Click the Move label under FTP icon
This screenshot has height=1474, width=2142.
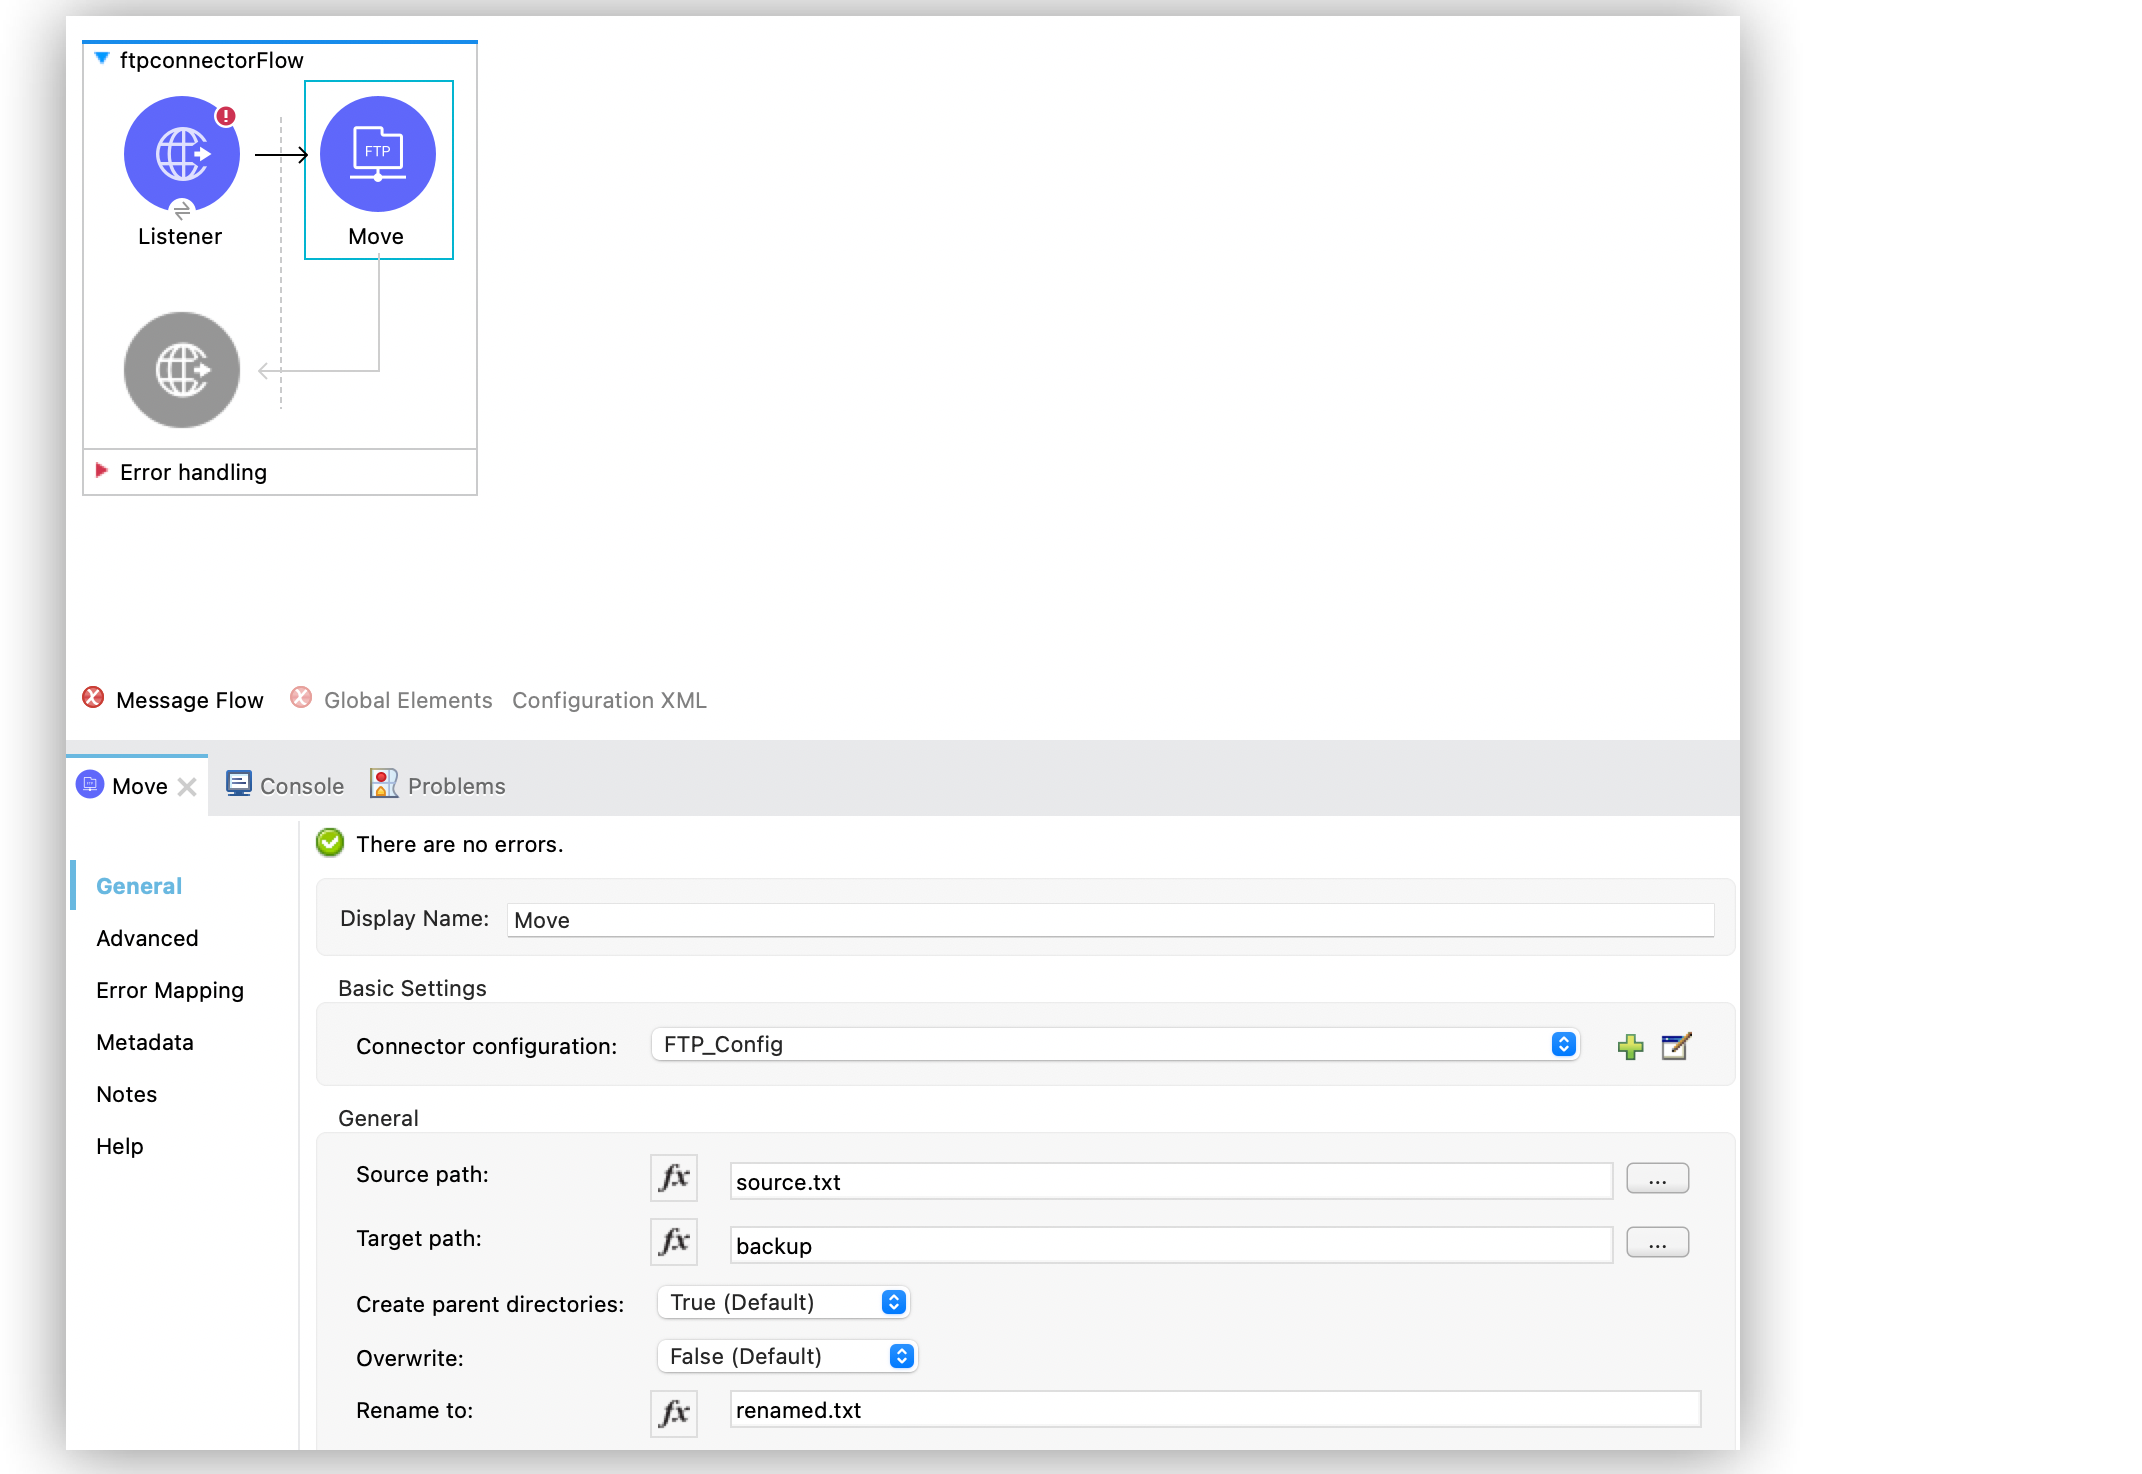[376, 236]
